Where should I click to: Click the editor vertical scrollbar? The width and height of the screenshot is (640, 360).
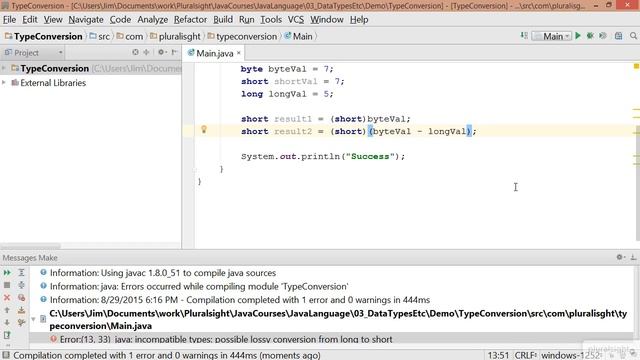click(637, 184)
